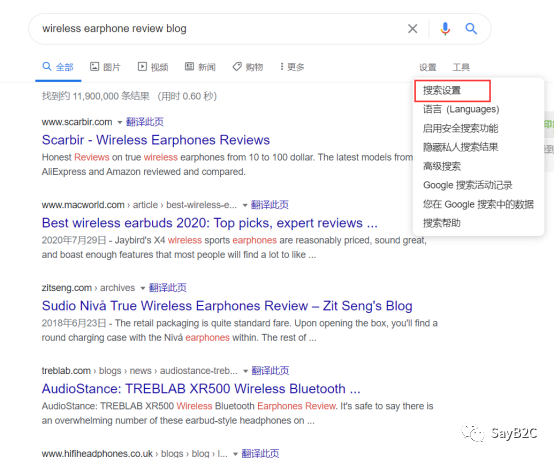Screen dimensions: 554x458
Task: Clear the search box with X icon
Action: tap(412, 29)
